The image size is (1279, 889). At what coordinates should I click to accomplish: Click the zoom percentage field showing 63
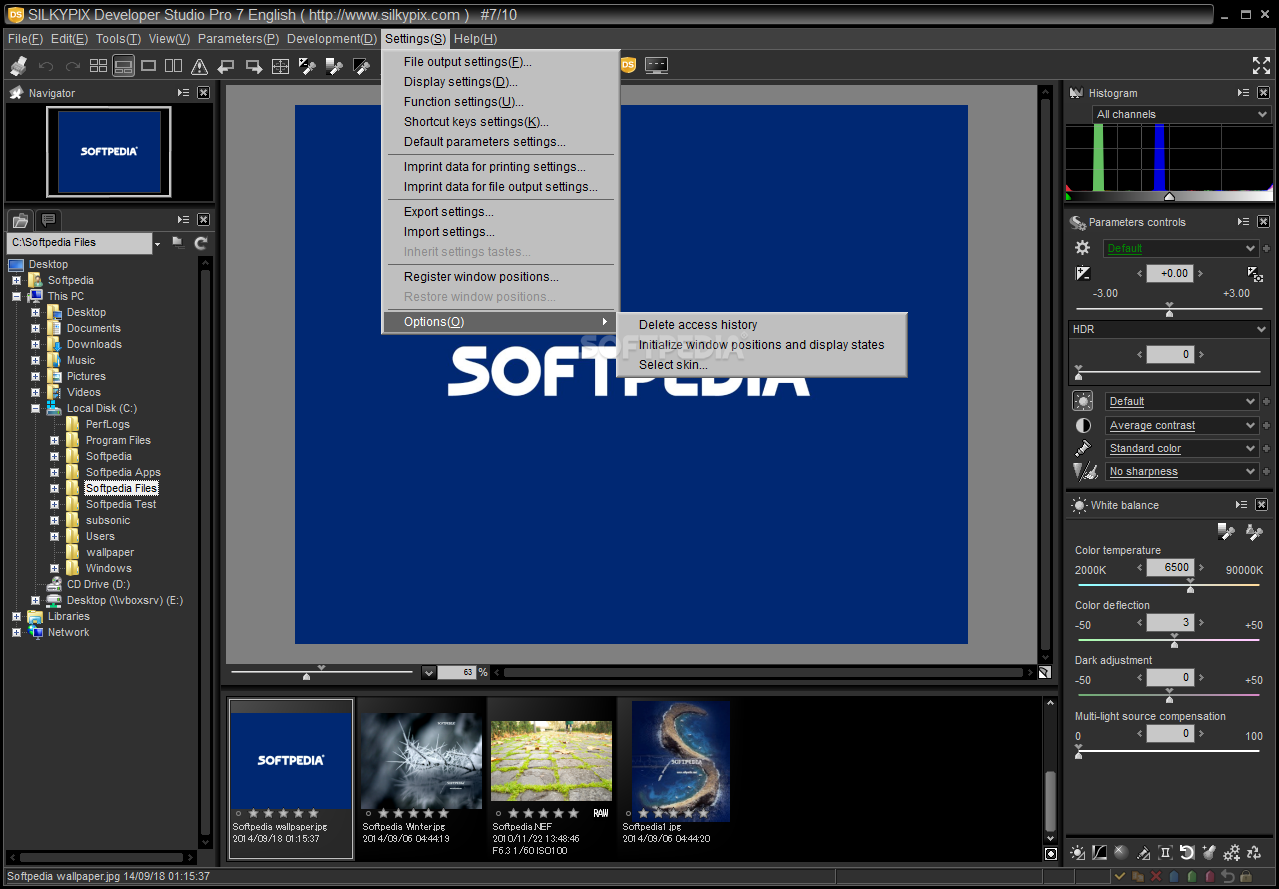(x=456, y=673)
